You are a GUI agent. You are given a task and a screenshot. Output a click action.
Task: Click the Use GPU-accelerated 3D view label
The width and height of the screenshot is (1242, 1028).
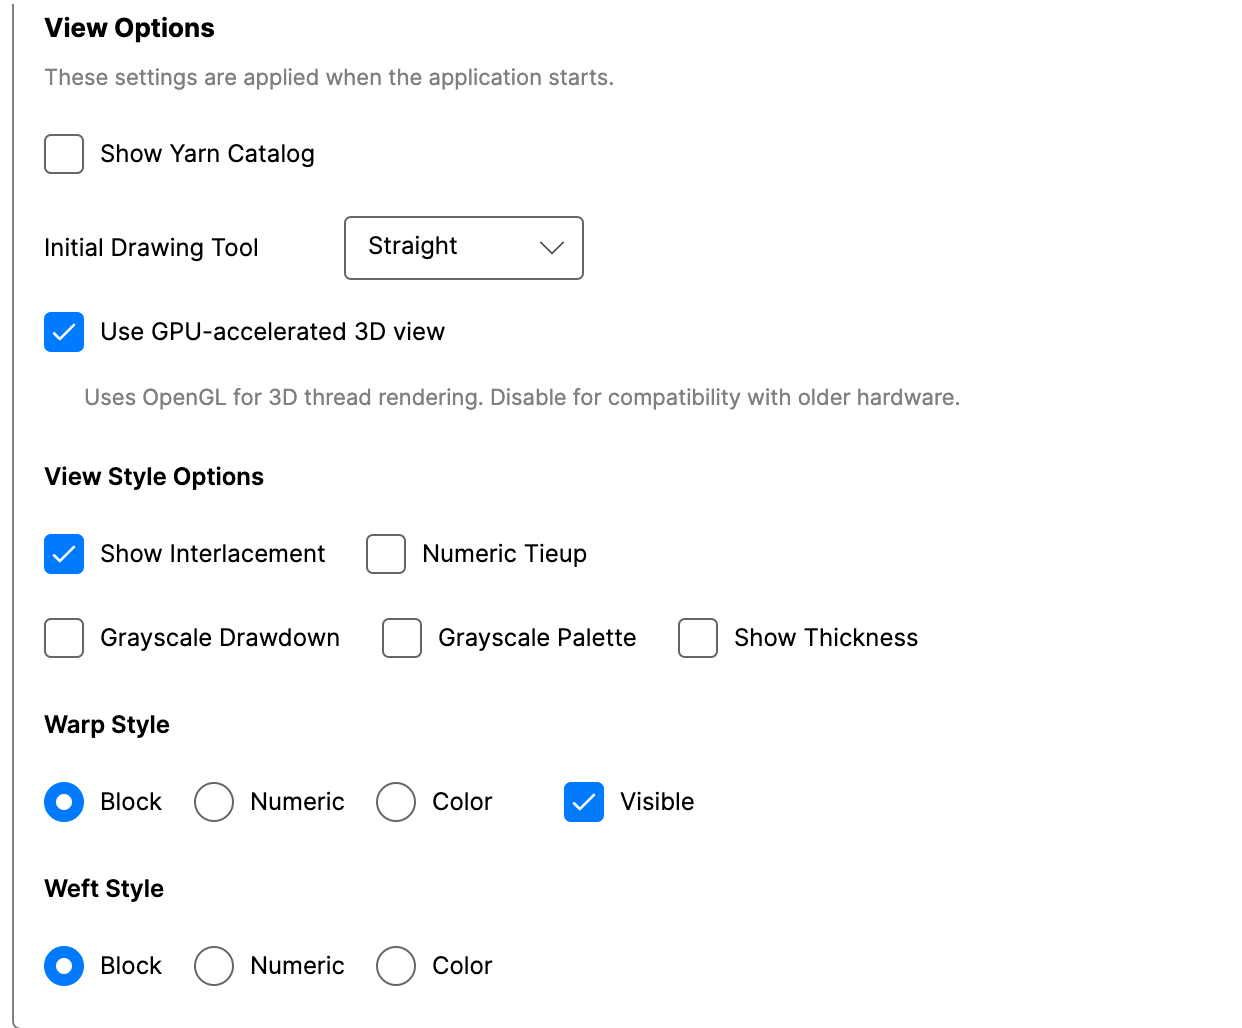pos(272,332)
